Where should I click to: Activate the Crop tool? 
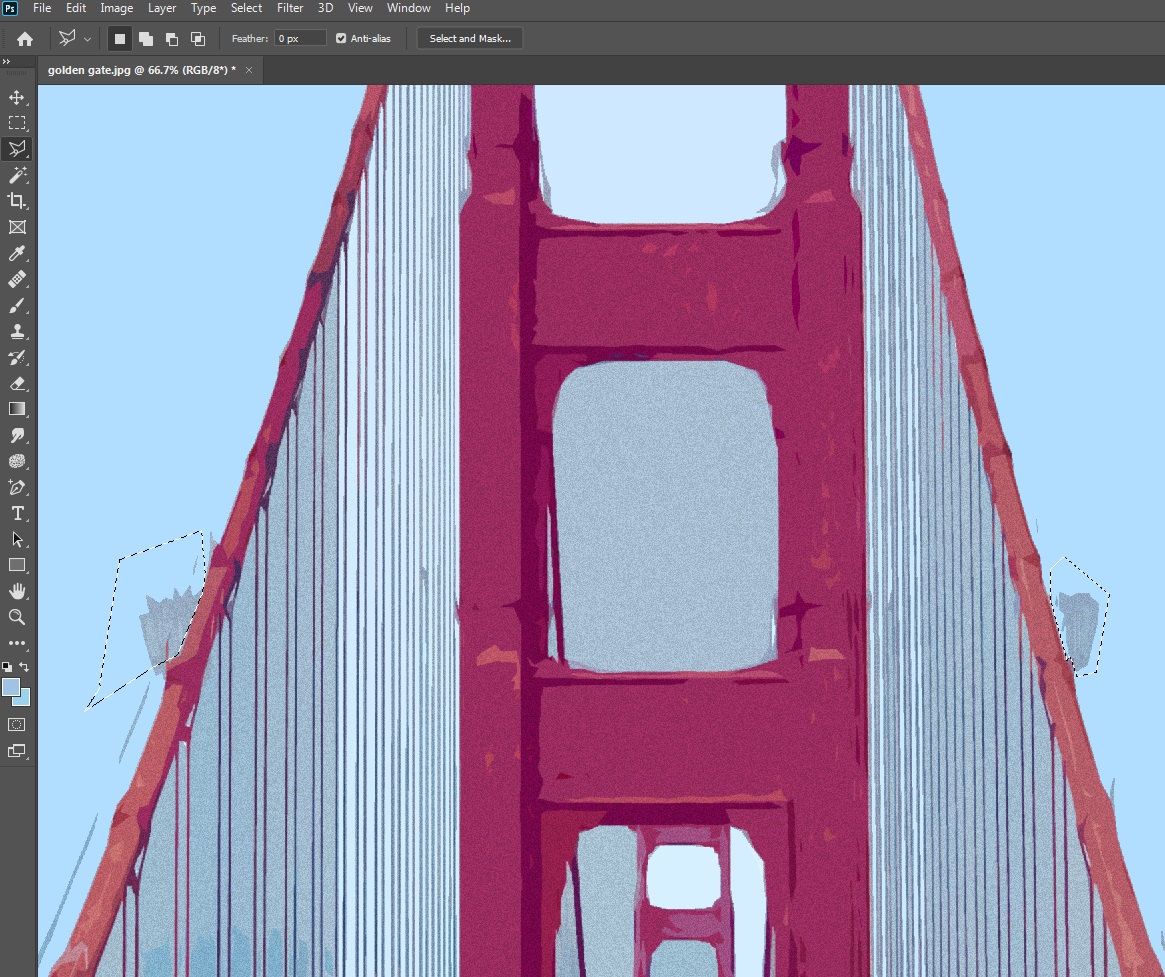17,201
